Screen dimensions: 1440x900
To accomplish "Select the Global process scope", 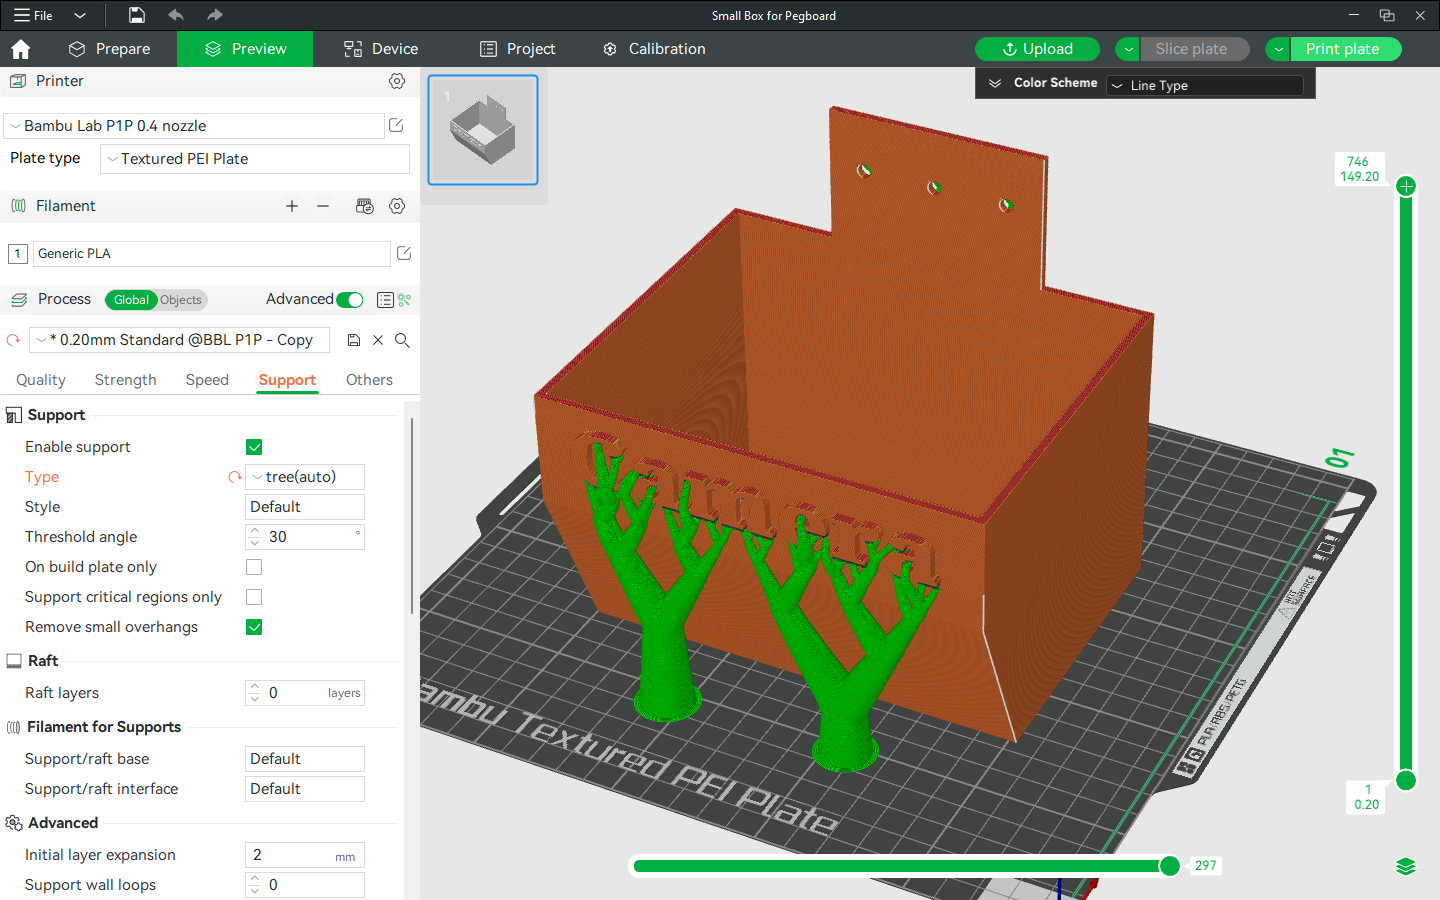I will [131, 300].
